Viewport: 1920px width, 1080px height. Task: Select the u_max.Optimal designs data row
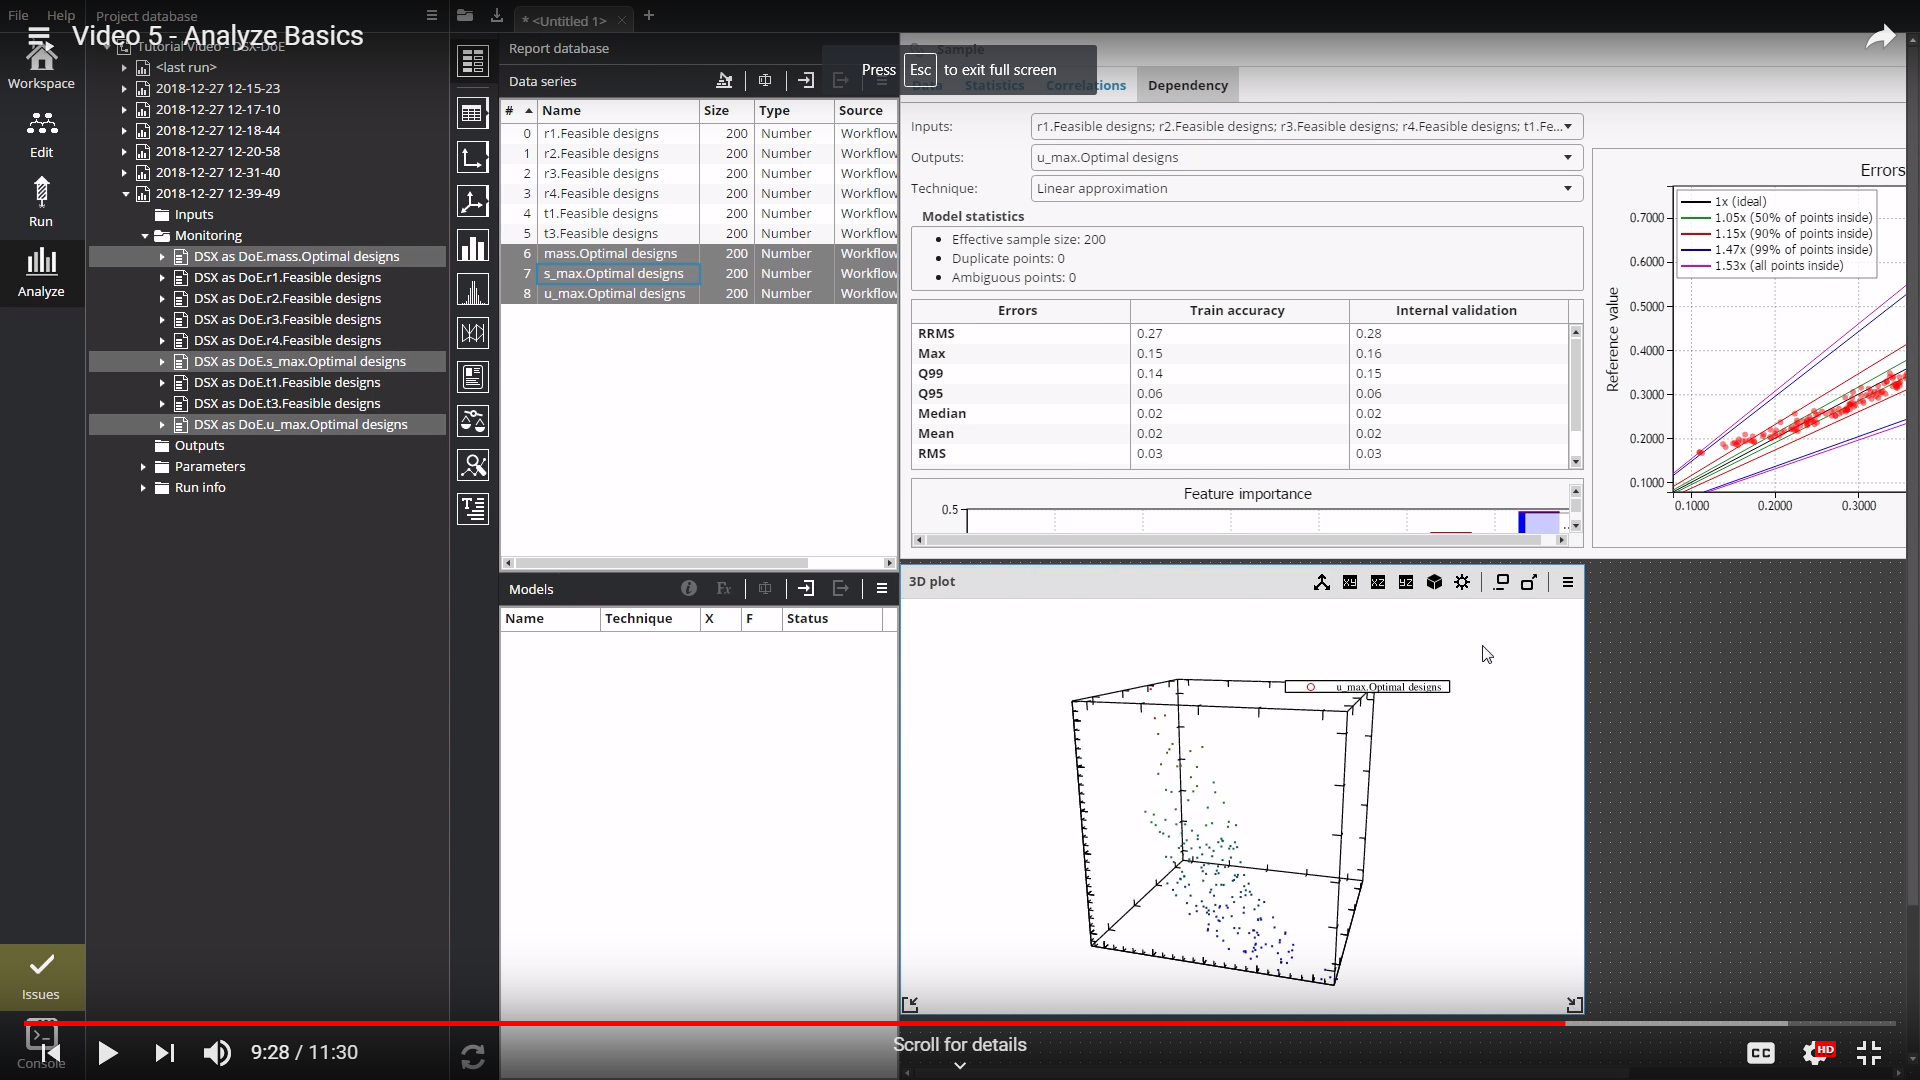[698, 293]
